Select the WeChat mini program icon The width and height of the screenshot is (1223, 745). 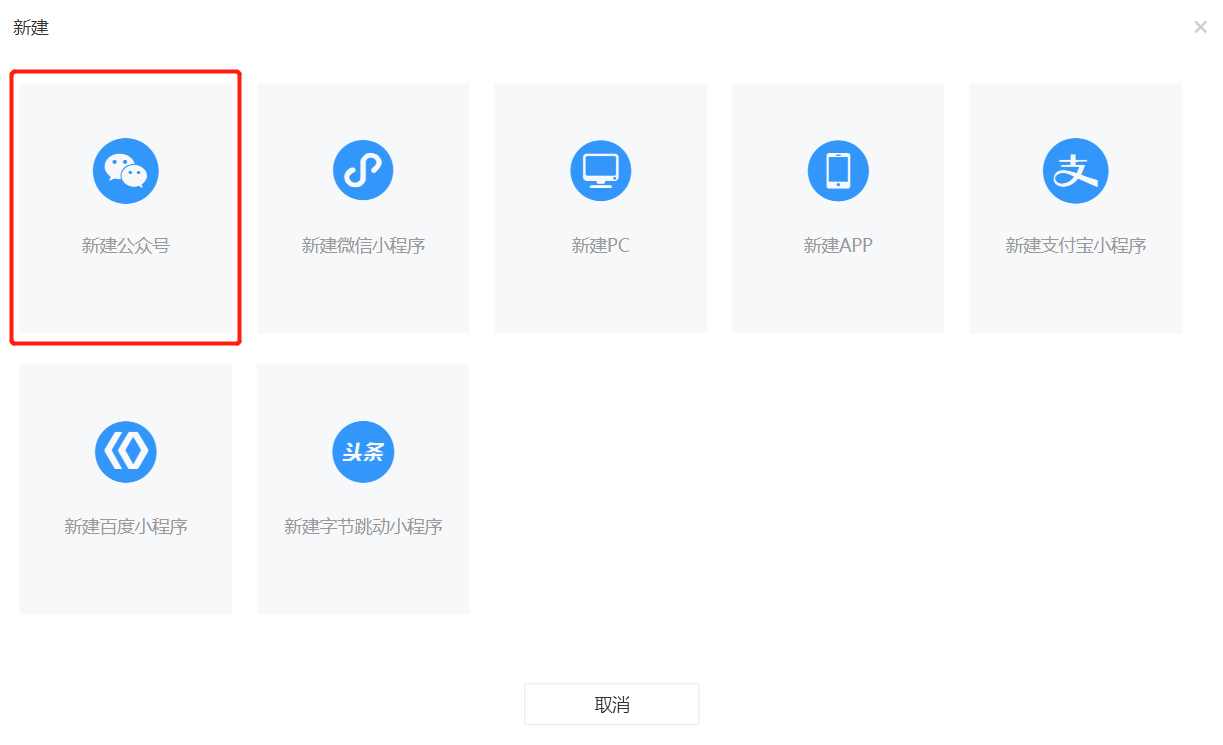363,170
